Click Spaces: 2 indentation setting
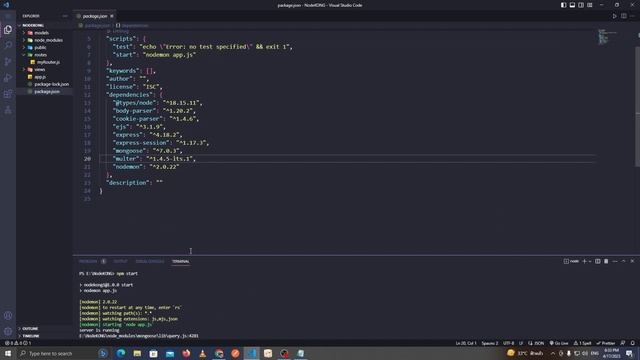Image resolution: width=640 pixels, height=360 pixels. click(489, 343)
